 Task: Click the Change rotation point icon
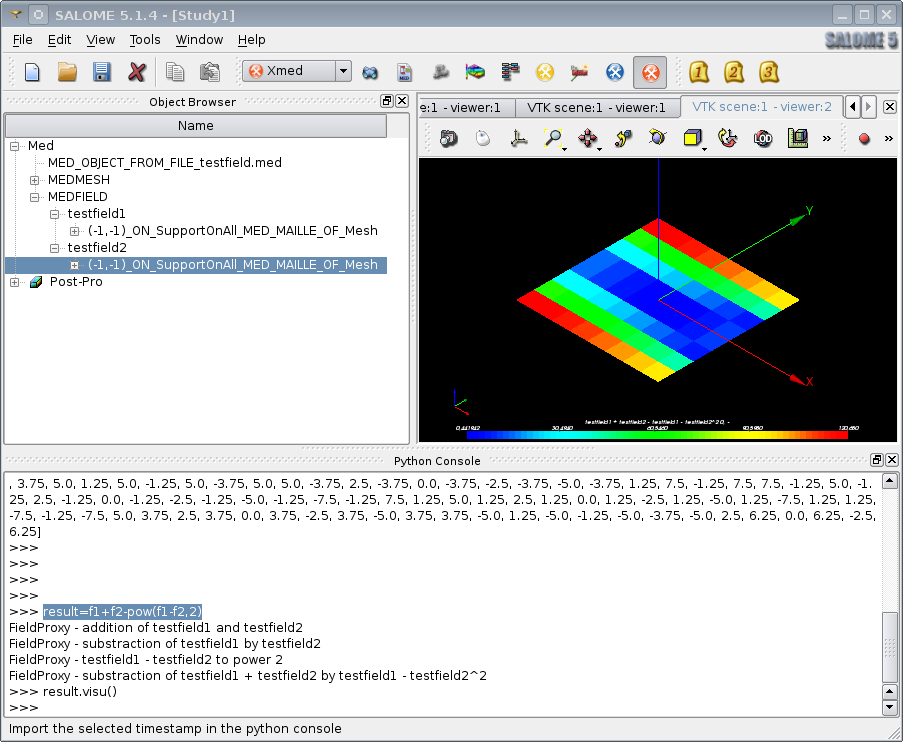623,138
